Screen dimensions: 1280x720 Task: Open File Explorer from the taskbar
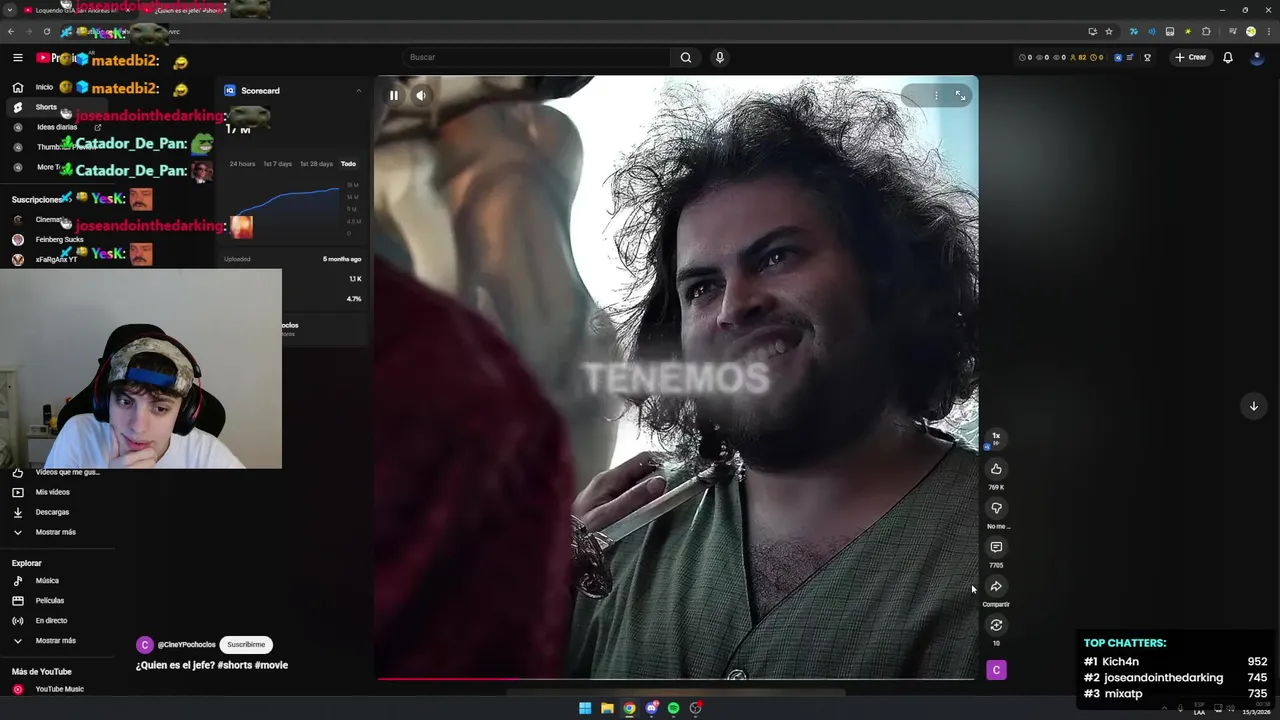(x=607, y=708)
